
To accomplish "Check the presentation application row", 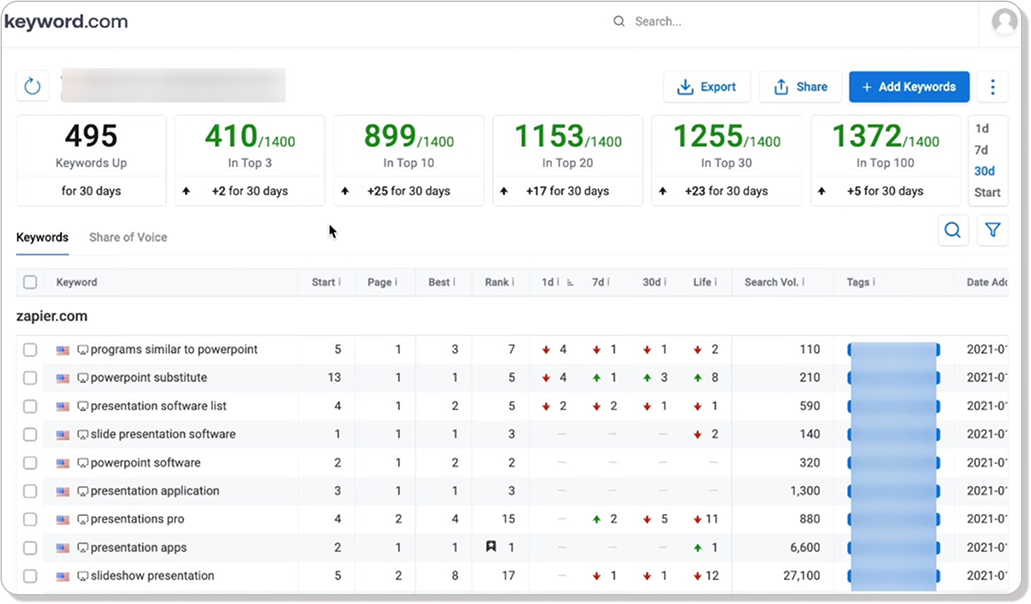I will coord(30,491).
